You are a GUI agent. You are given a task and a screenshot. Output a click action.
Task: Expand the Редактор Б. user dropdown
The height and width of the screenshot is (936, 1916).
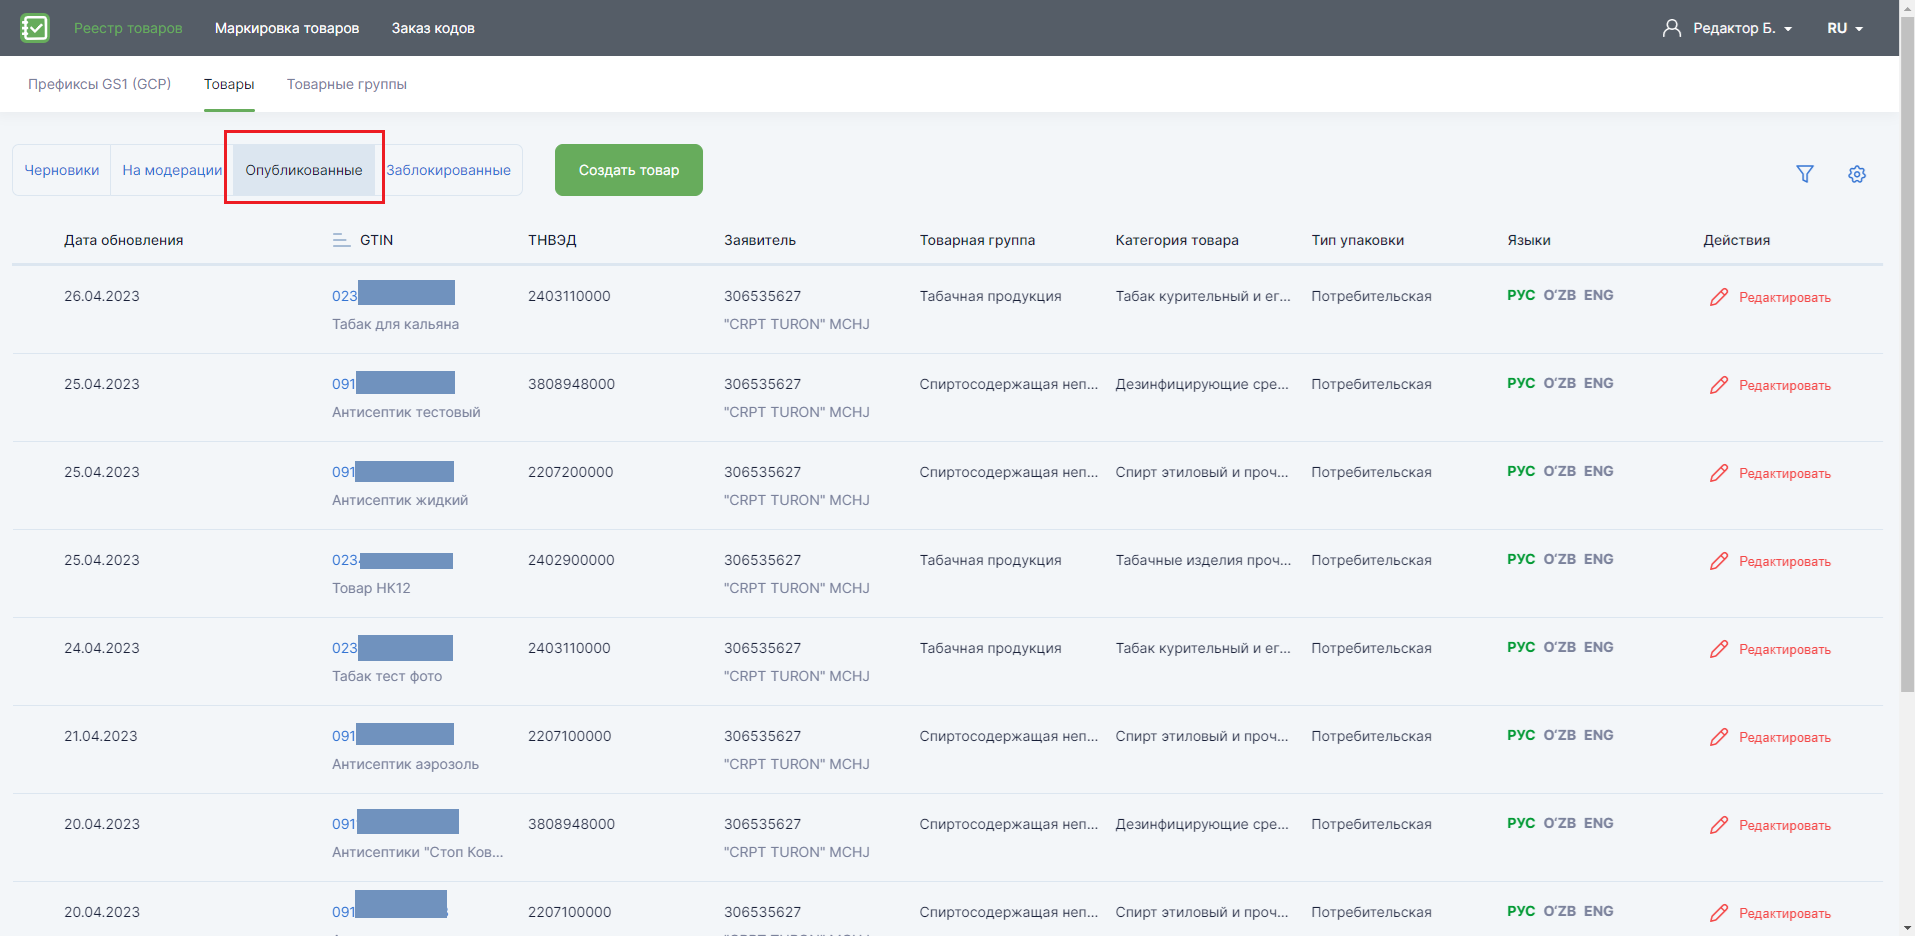coord(1742,28)
